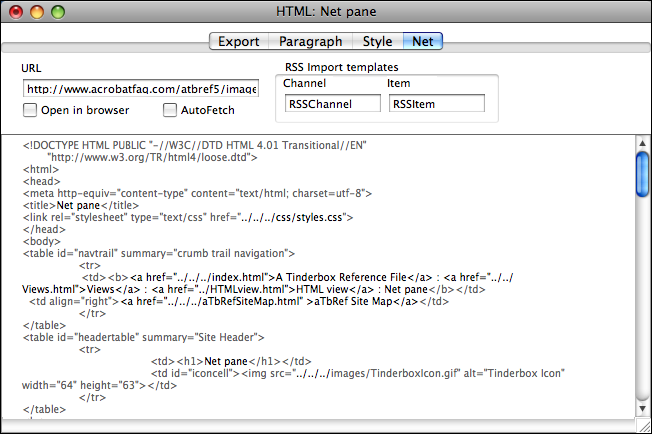This screenshot has height=434, width=652.
Task: Click the Net tab
Action: coord(423,41)
